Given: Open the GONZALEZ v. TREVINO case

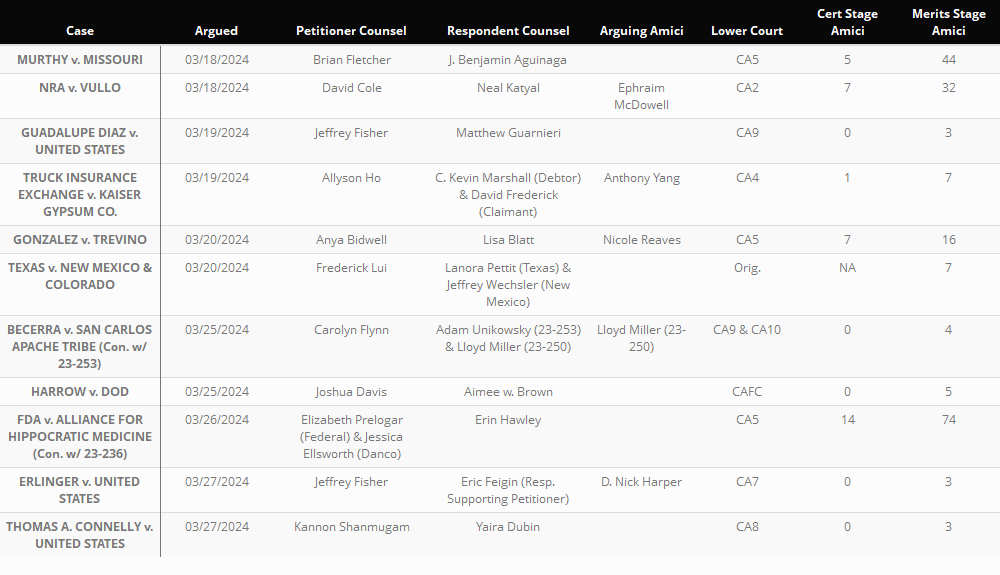Looking at the screenshot, I should [80, 240].
